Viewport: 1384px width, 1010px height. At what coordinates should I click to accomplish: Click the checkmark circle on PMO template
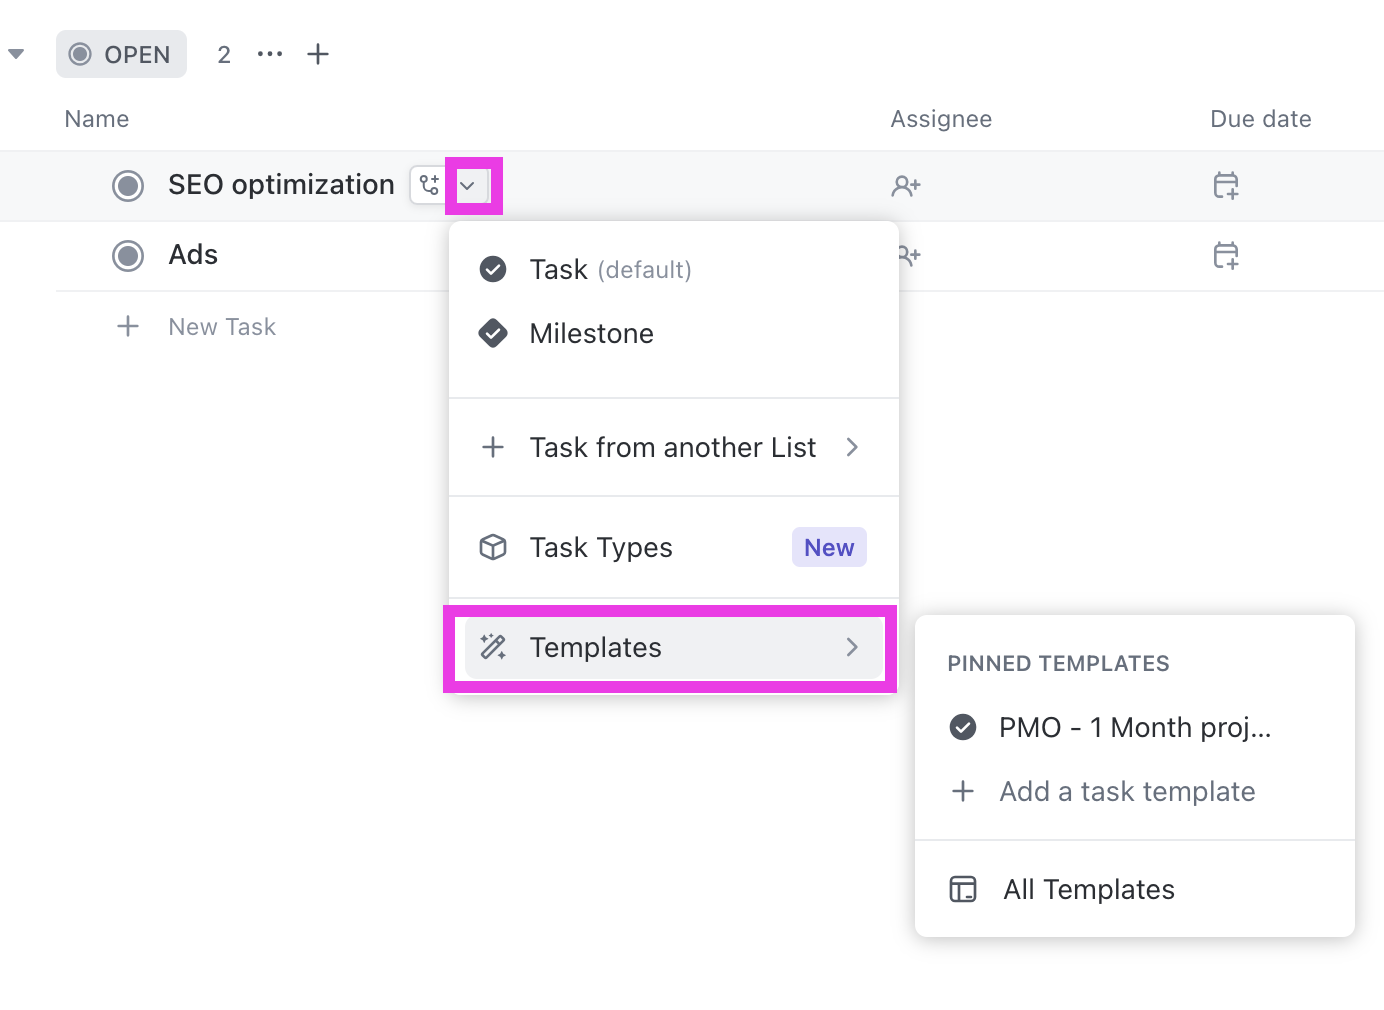point(962,727)
